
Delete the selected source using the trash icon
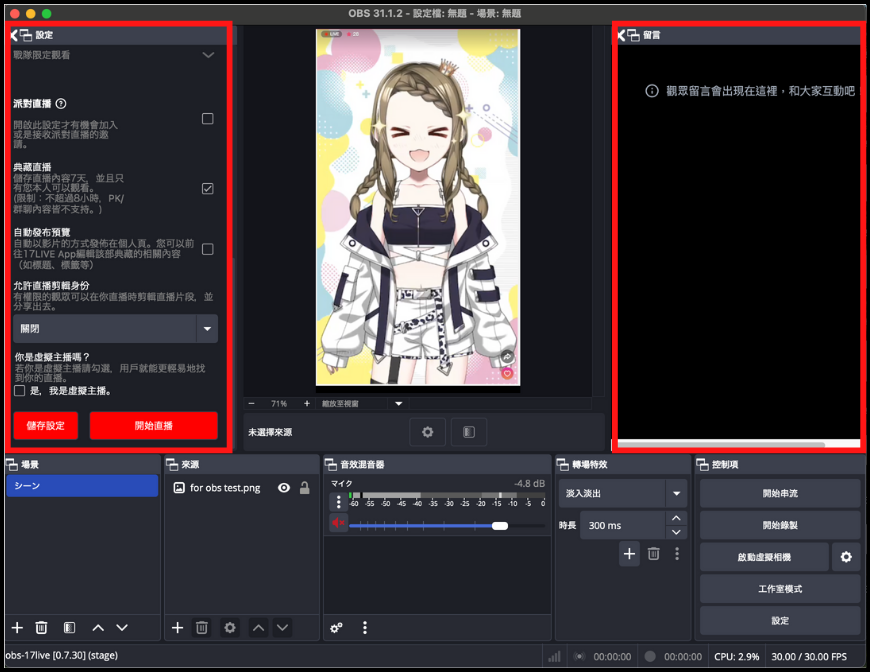[x=202, y=627]
